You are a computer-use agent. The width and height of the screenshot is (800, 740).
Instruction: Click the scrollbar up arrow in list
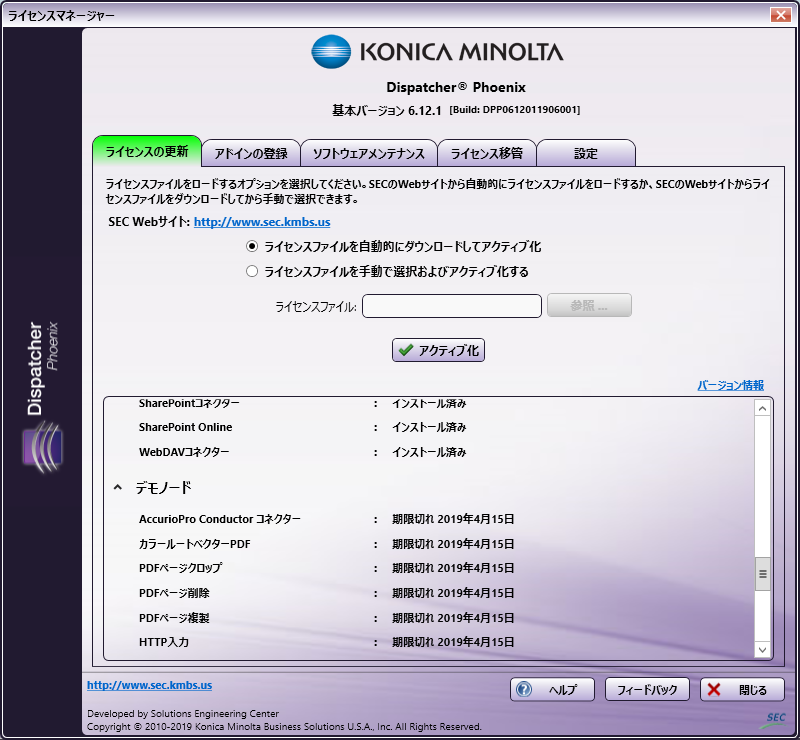762,408
